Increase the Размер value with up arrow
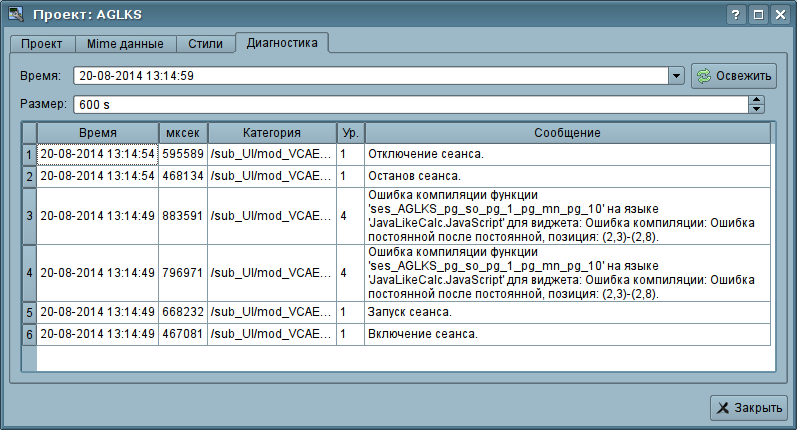The width and height of the screenshot is (797, 430). click(757, 100)
